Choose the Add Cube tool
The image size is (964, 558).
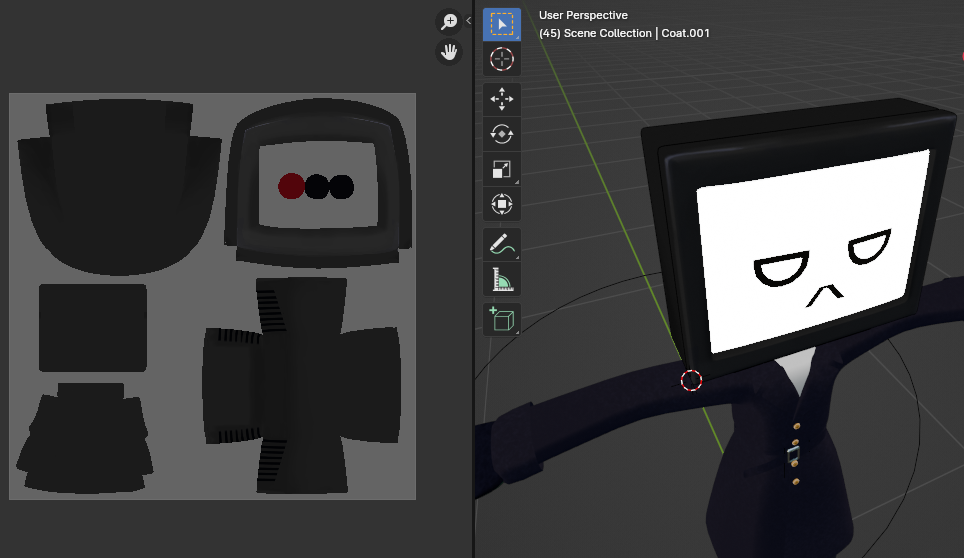(502, 320)
